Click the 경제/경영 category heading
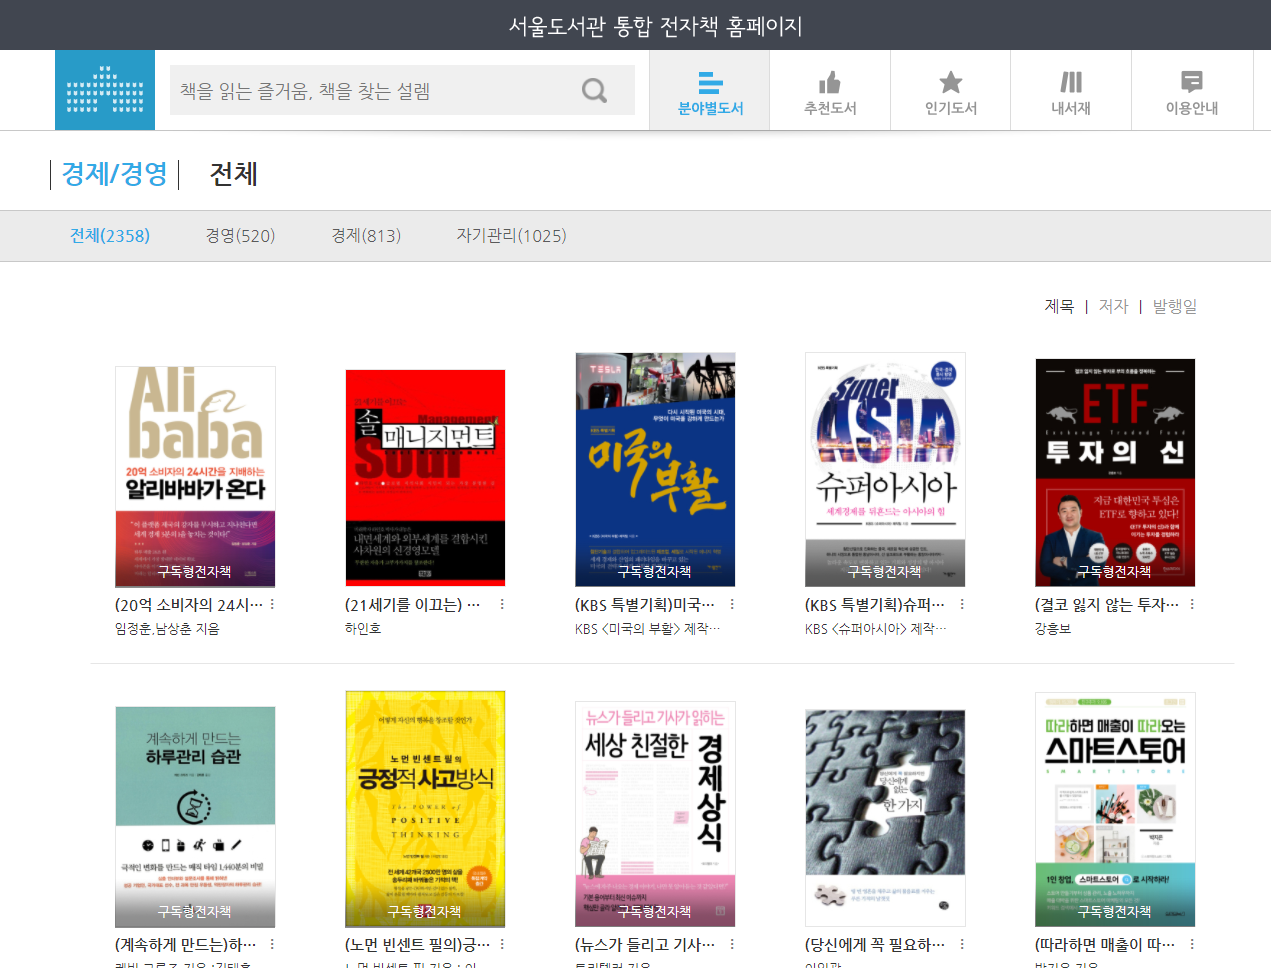Screen dimensions: 1271x968 coord(115,174)
